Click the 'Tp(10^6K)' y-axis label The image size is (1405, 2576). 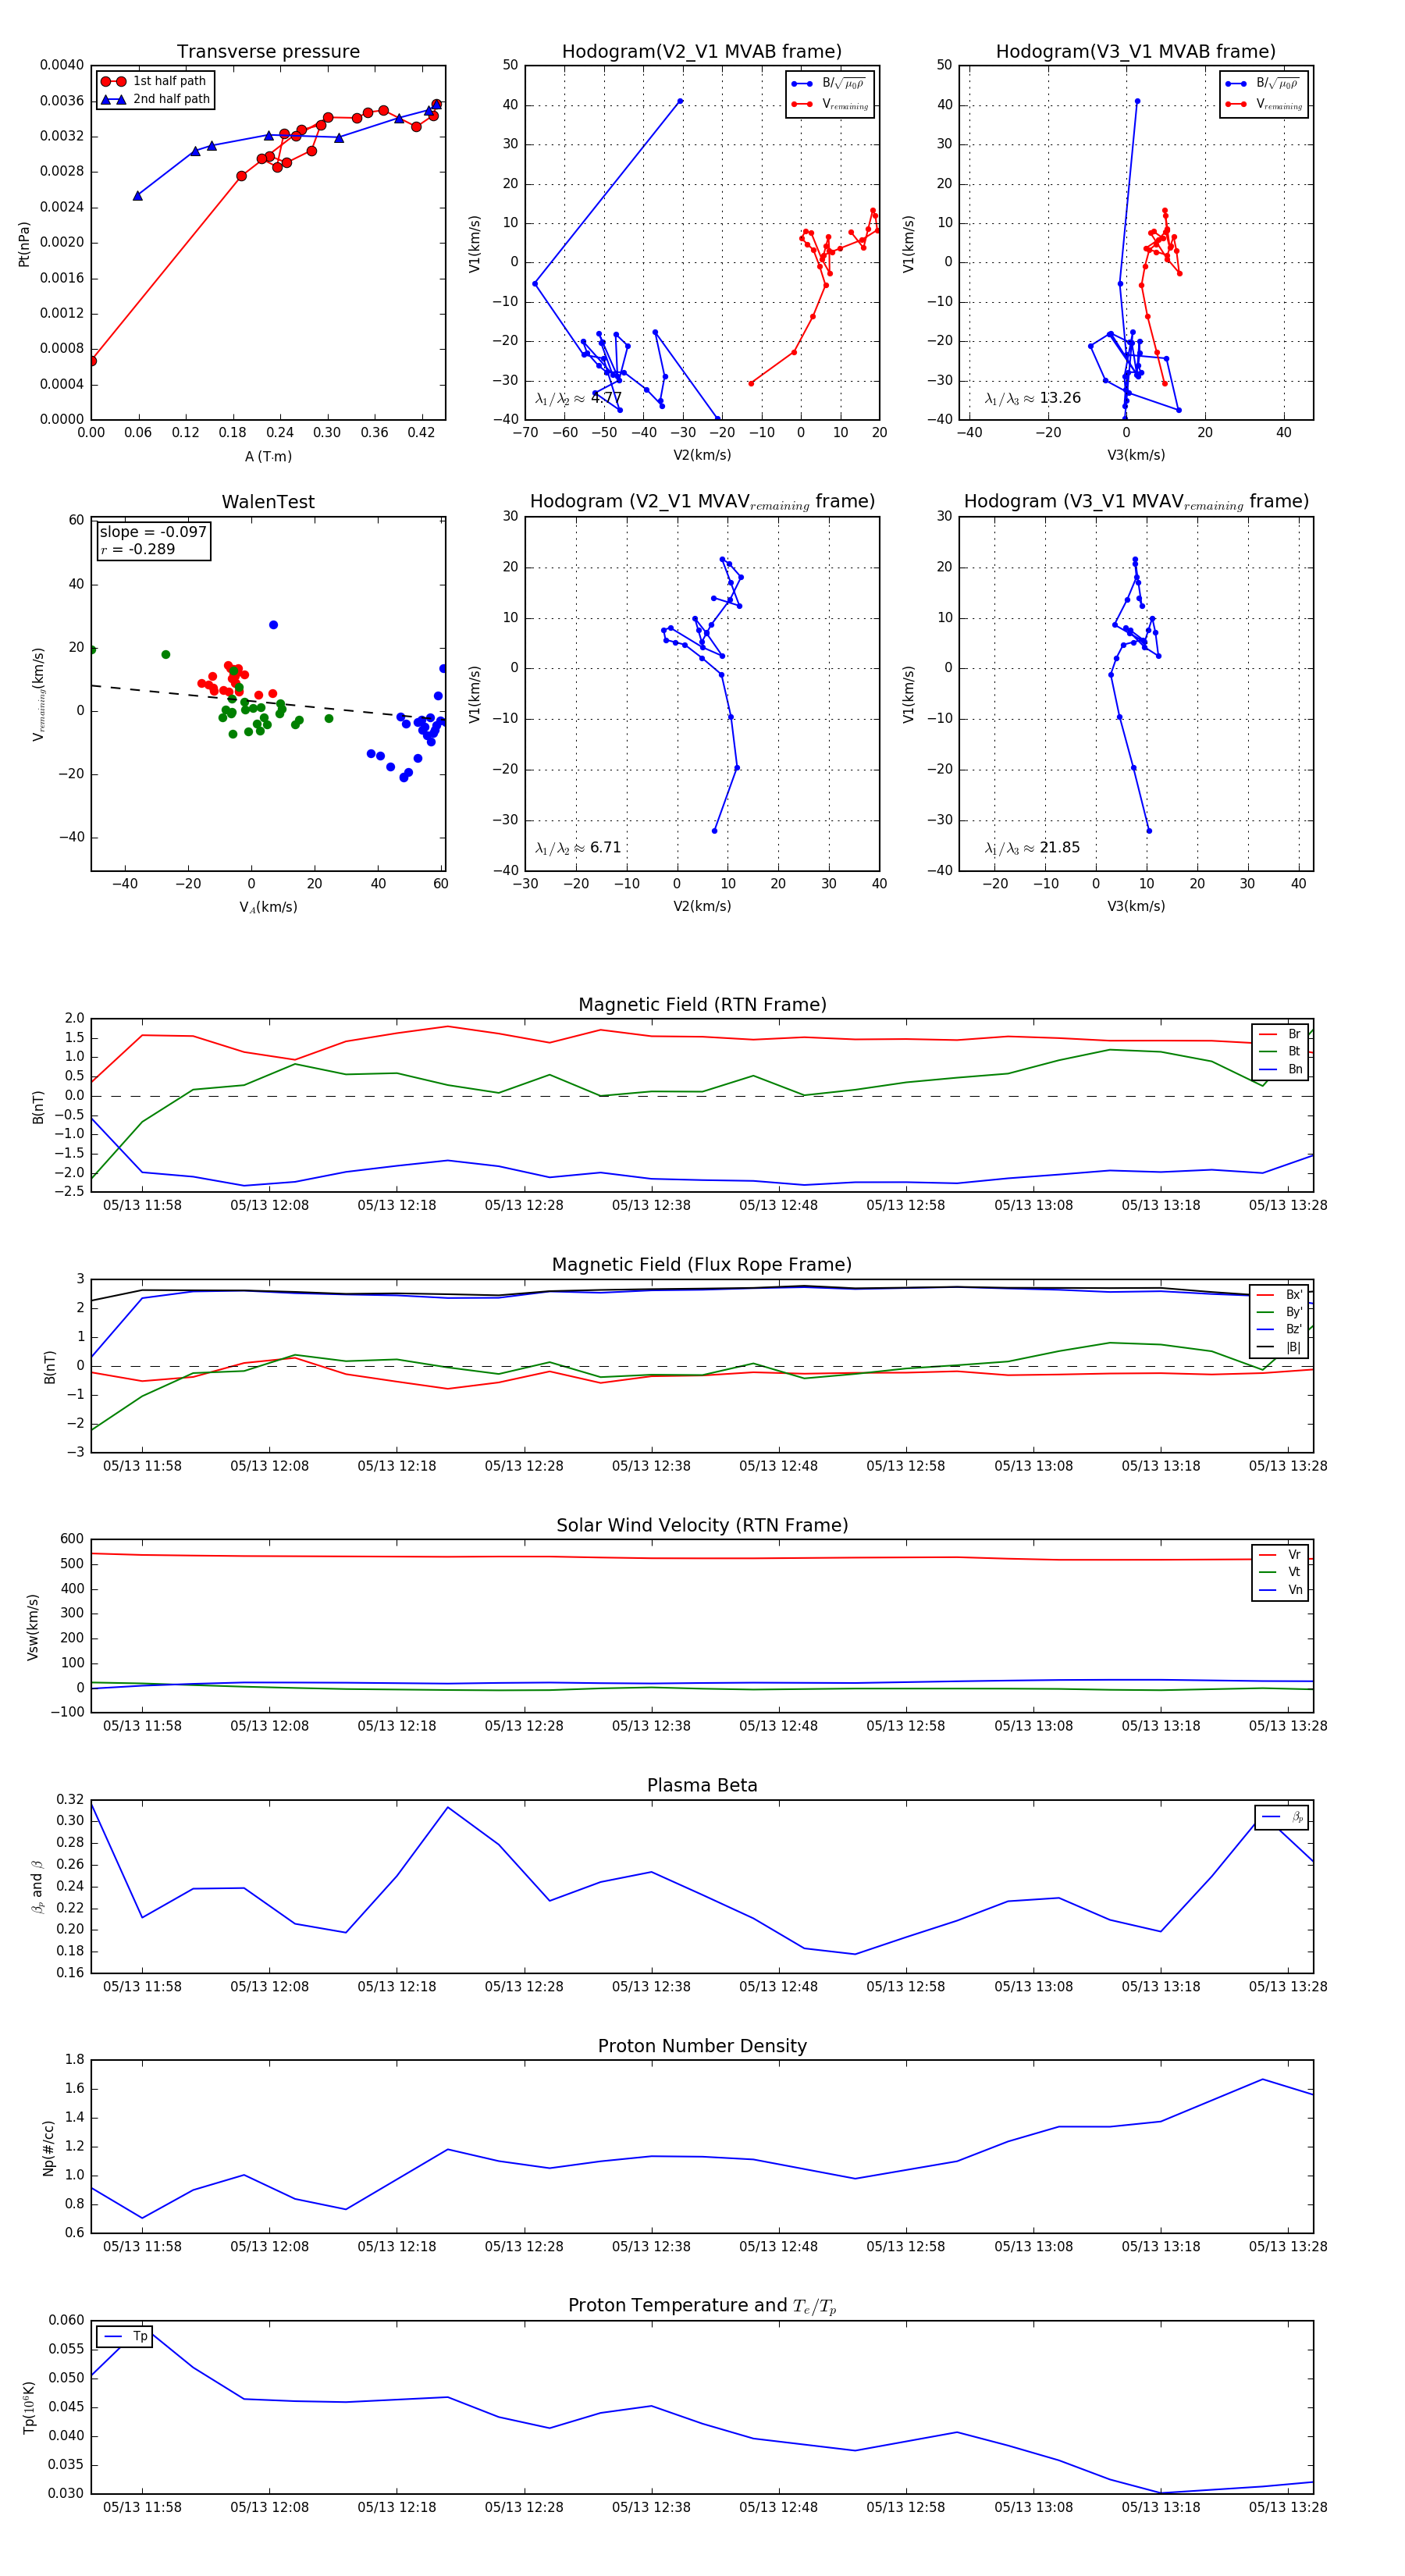(29, 2407)
